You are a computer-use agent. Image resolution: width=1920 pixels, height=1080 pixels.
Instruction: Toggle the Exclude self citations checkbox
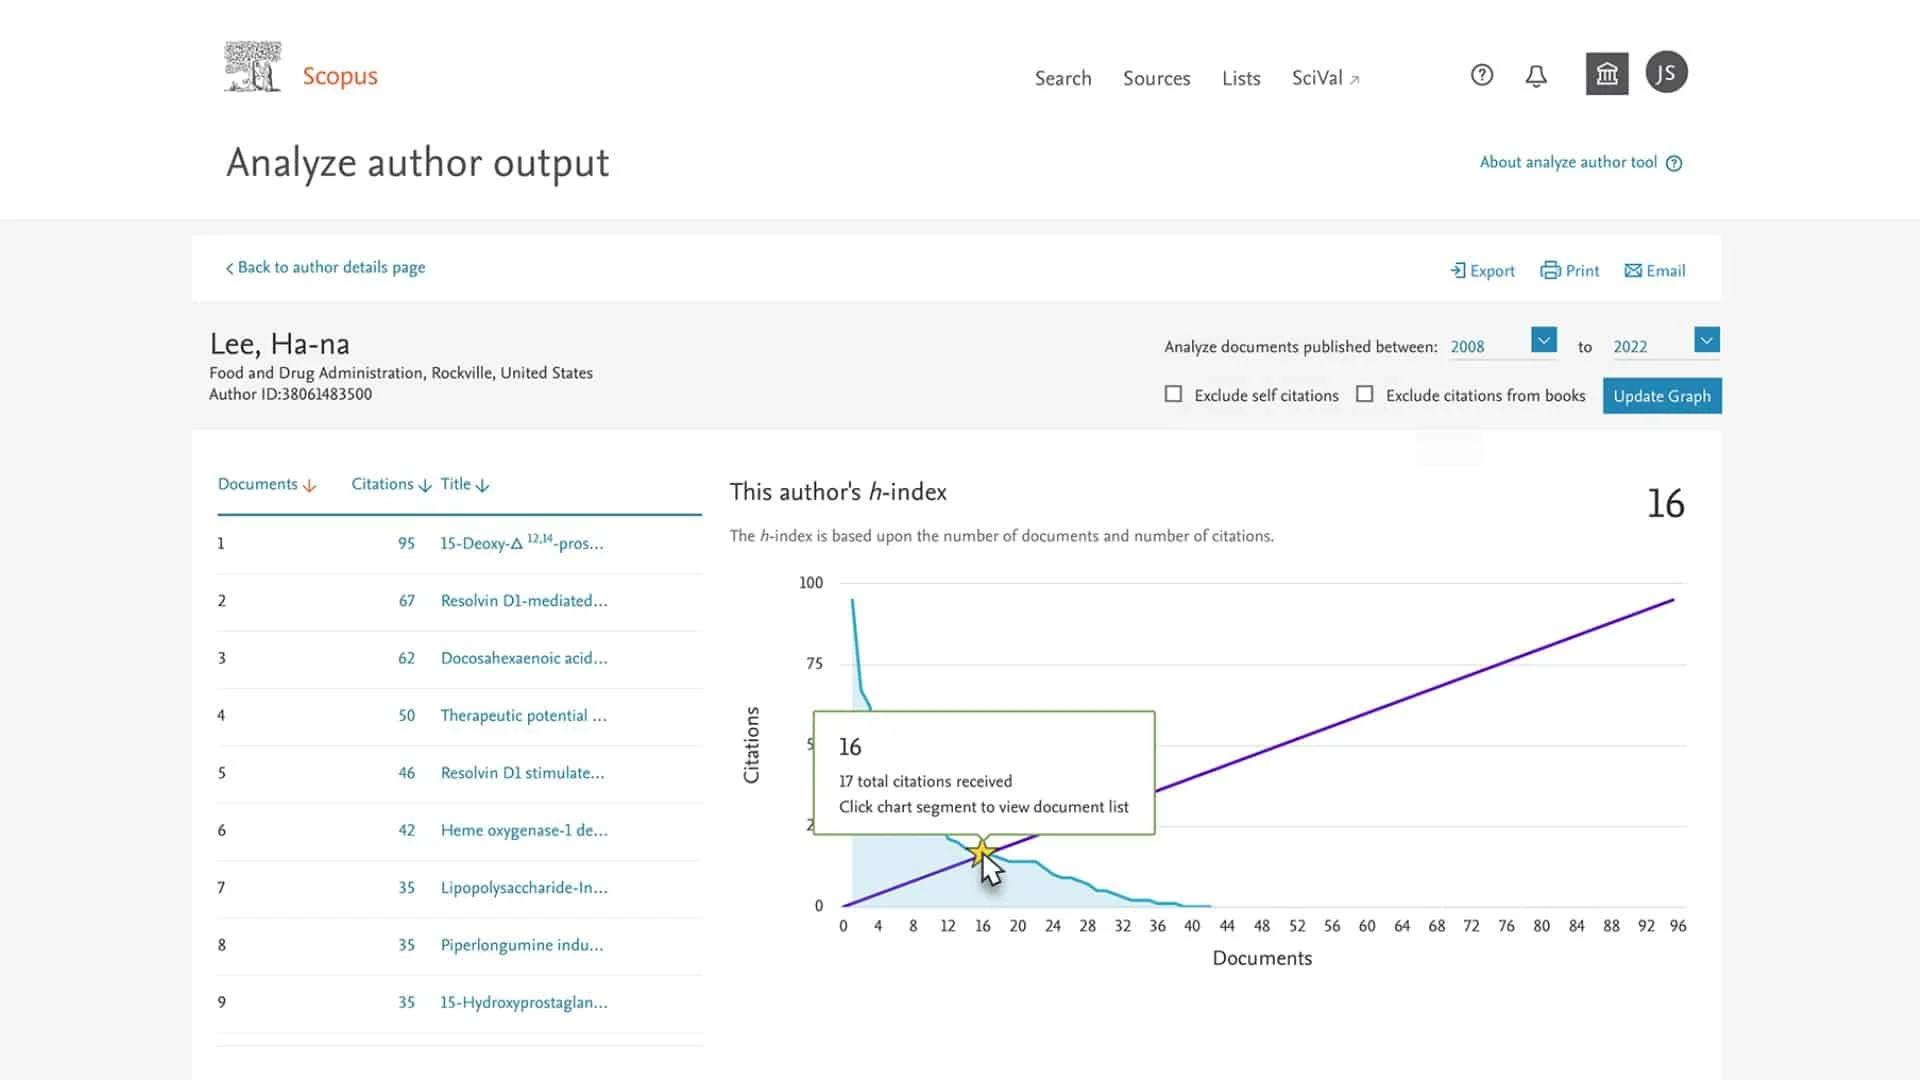click(1174, 394)
